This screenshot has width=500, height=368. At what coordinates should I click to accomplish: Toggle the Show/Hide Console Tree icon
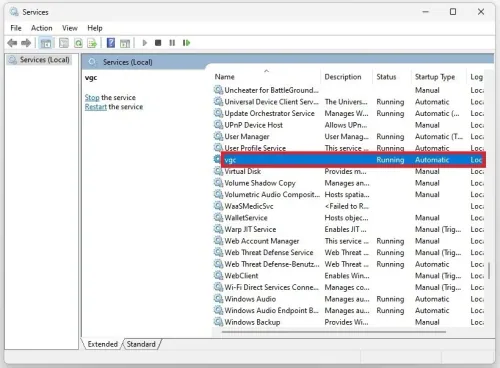46,43
